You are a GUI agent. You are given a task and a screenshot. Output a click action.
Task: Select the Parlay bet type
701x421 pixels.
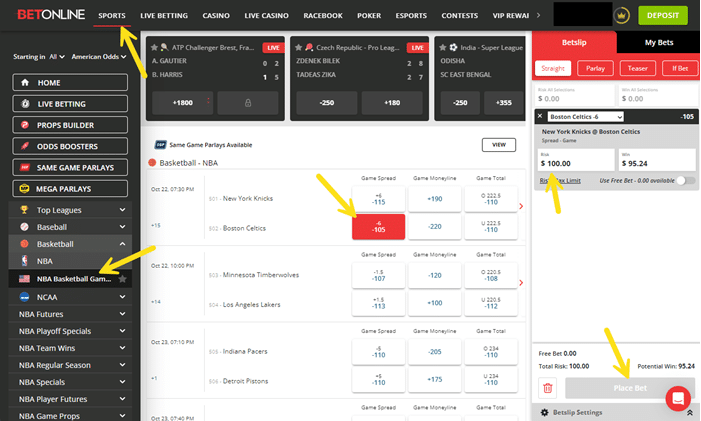point(595,68)
